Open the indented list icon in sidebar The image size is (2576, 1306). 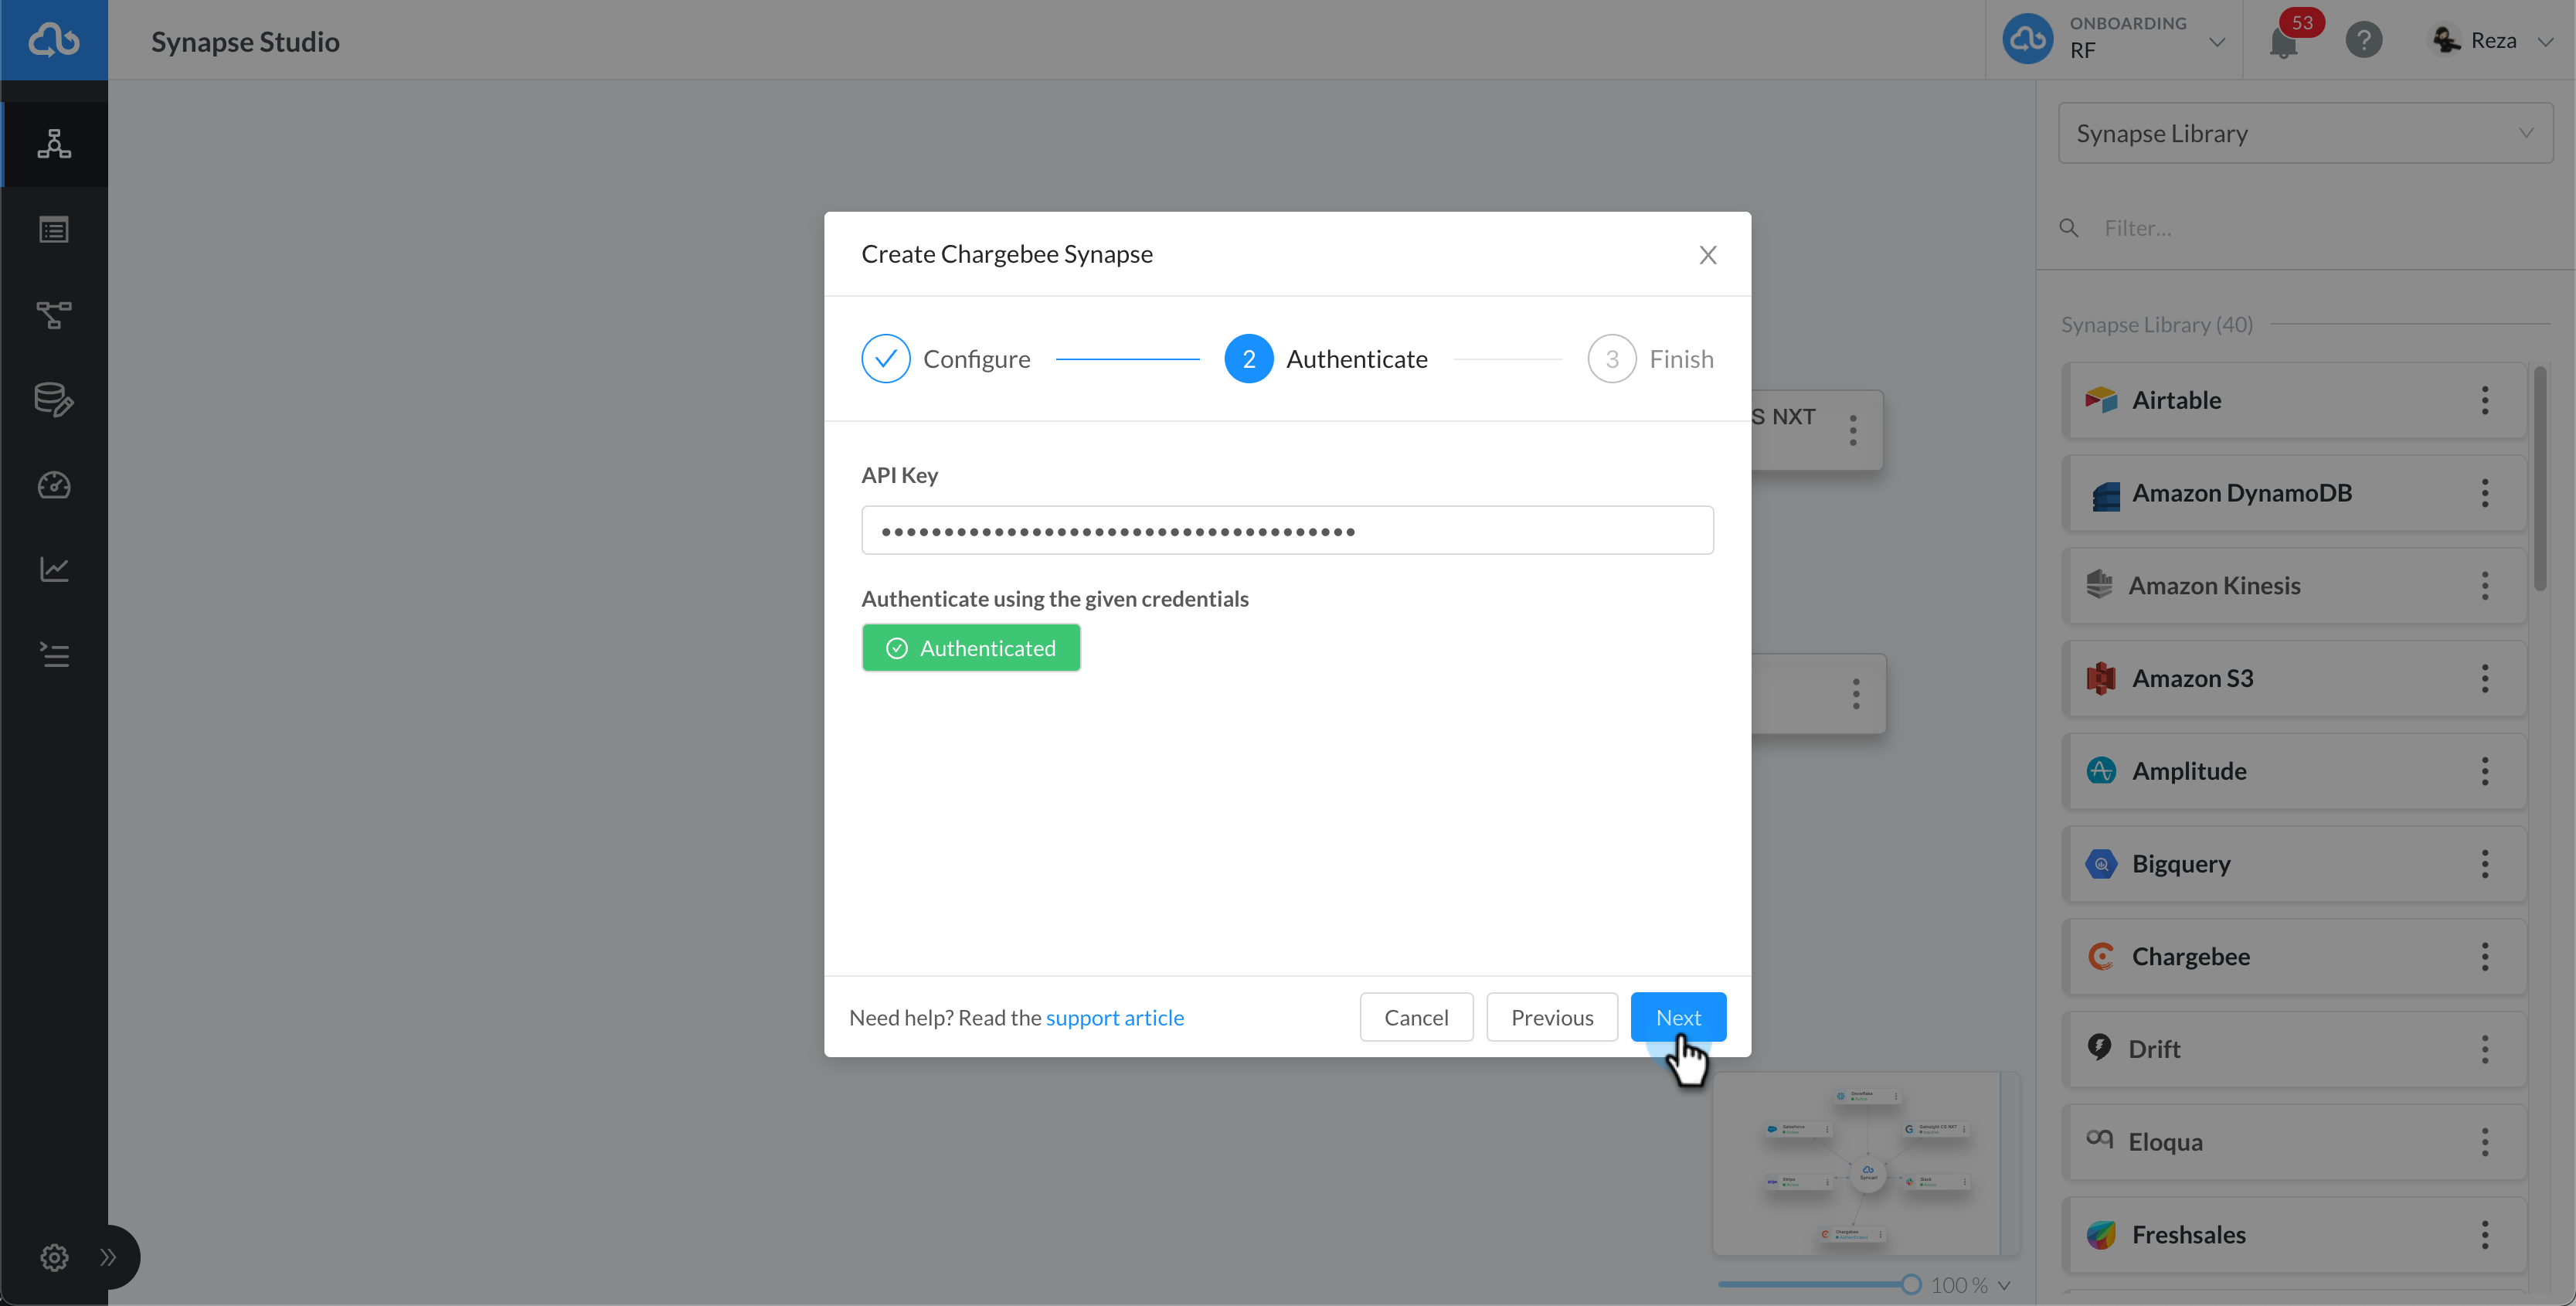coord(54,655)
